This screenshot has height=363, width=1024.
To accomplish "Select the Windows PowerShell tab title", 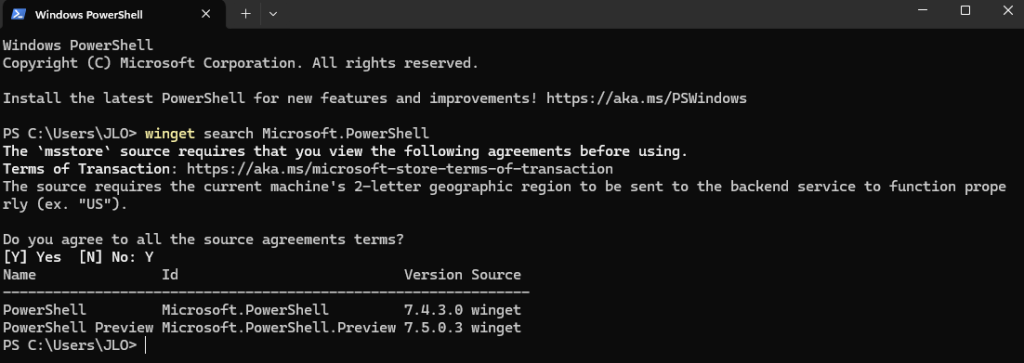I will [x=89, y=14].
